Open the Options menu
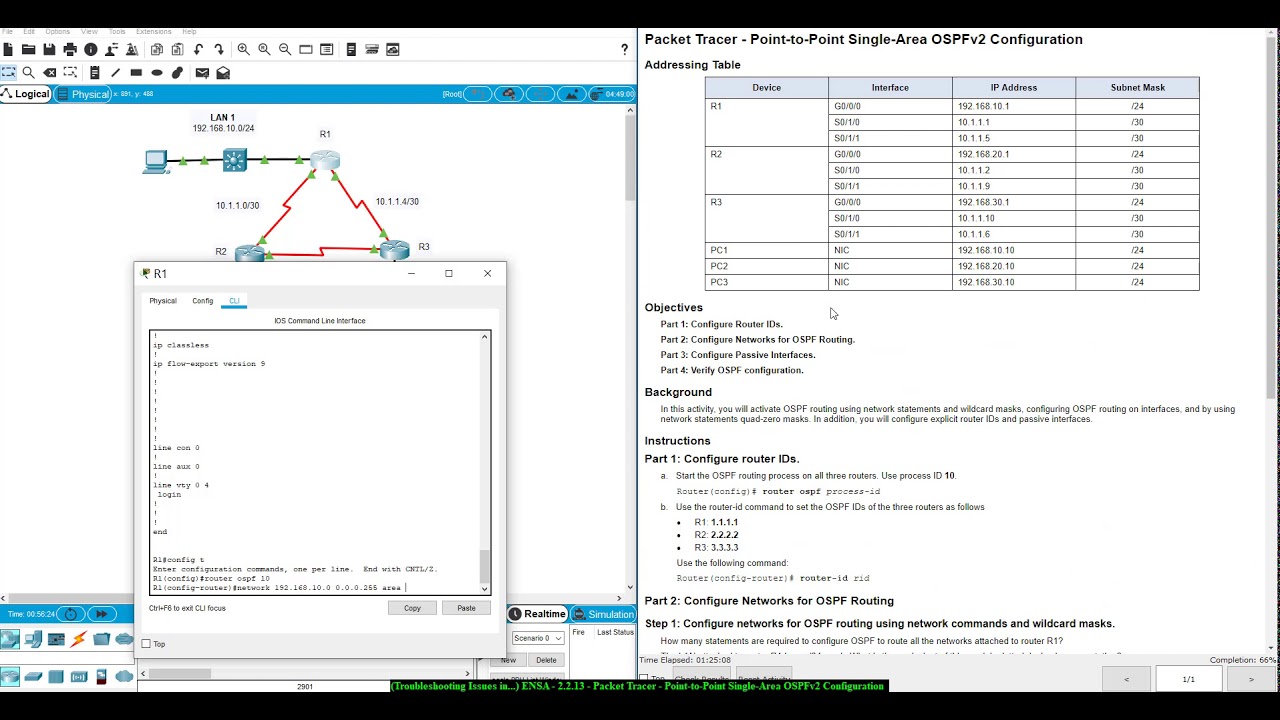Viewport: 1280px width, 720px height. click(x=58, y=32)
